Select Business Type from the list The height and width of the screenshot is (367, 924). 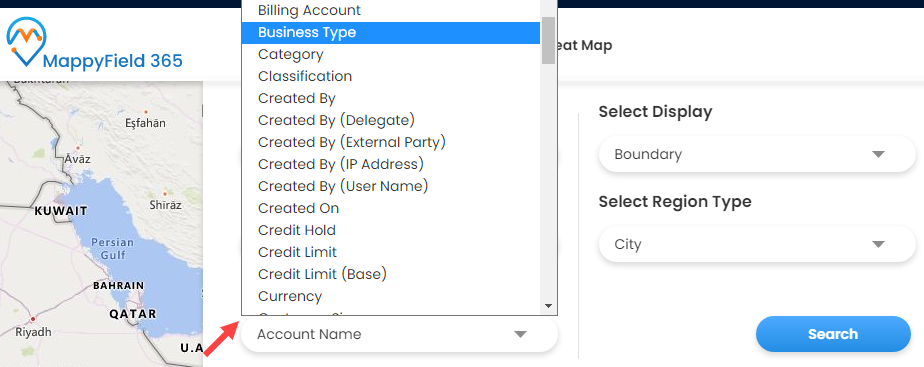coord(391,32)
